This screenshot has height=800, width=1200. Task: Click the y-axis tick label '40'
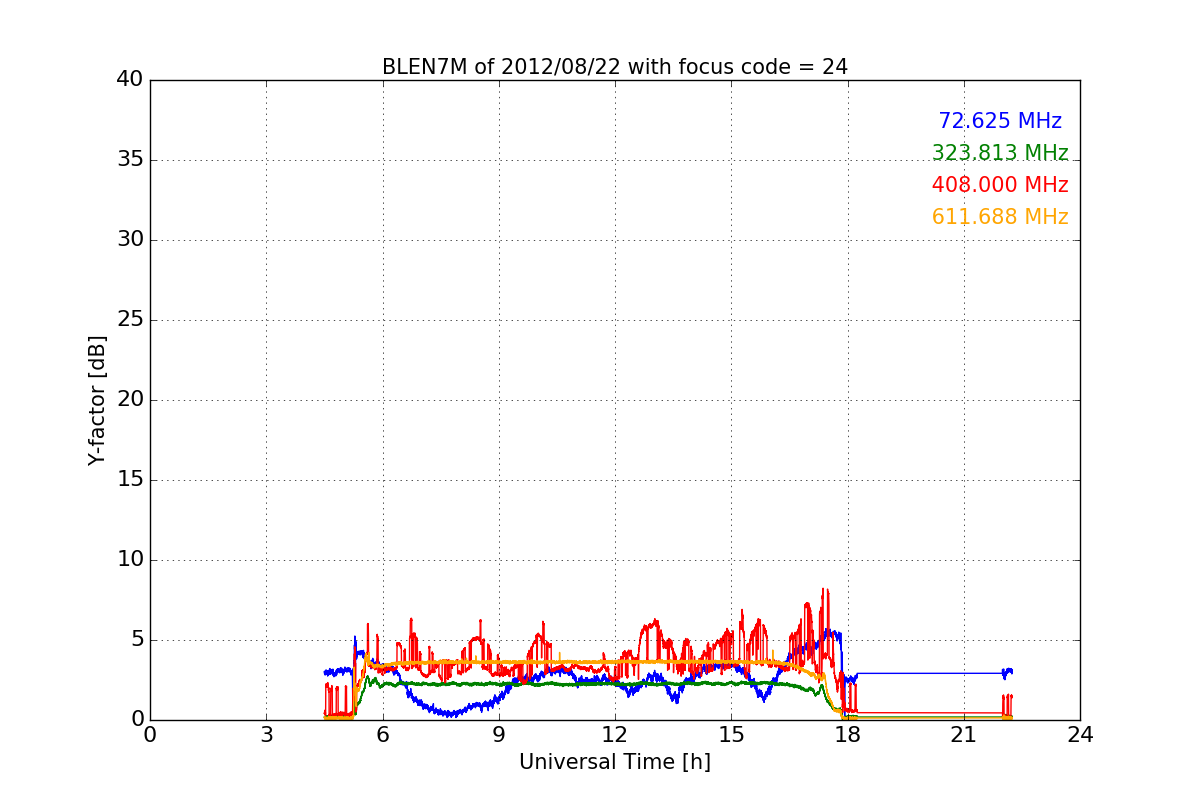(x=130, y=80)
